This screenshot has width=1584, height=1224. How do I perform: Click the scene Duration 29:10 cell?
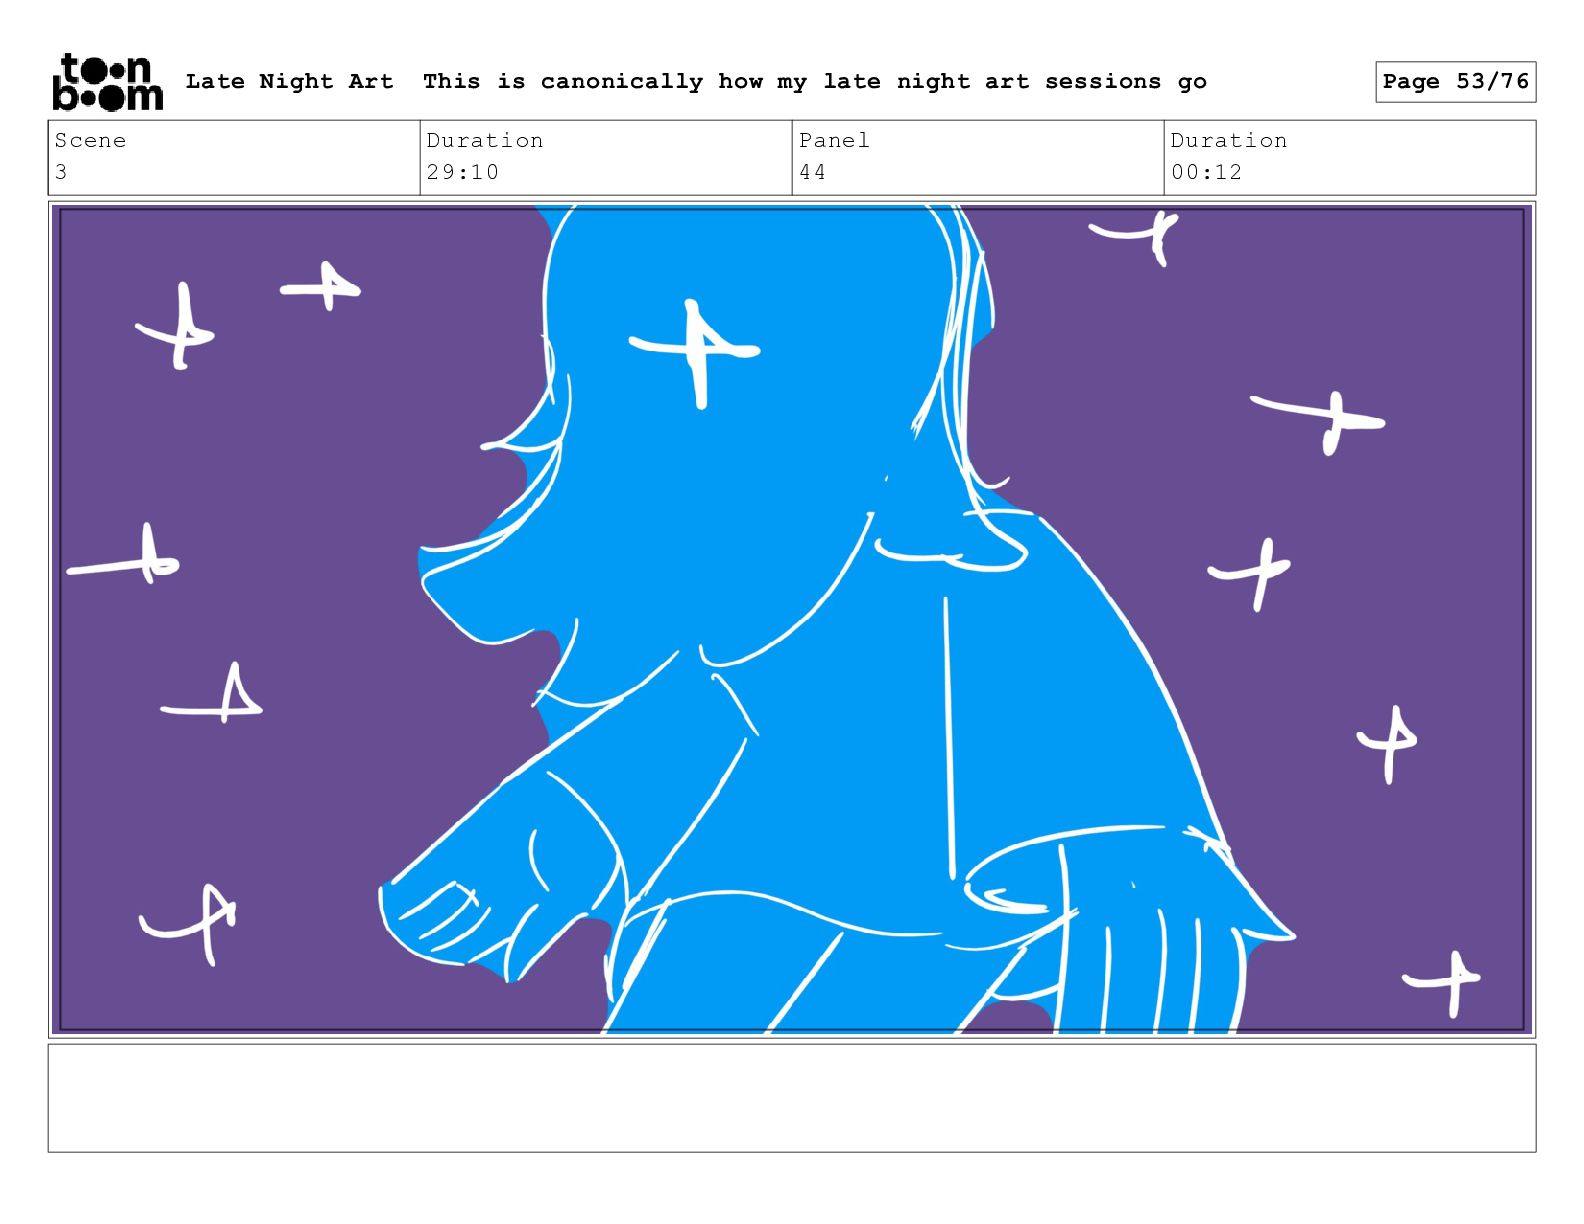606,157
